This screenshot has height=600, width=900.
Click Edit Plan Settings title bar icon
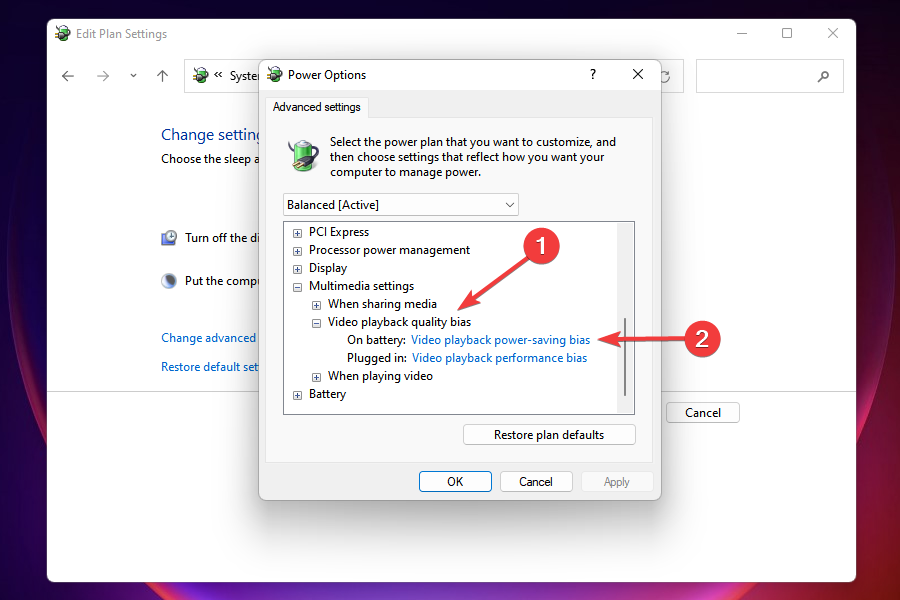[x=63, y=33]
